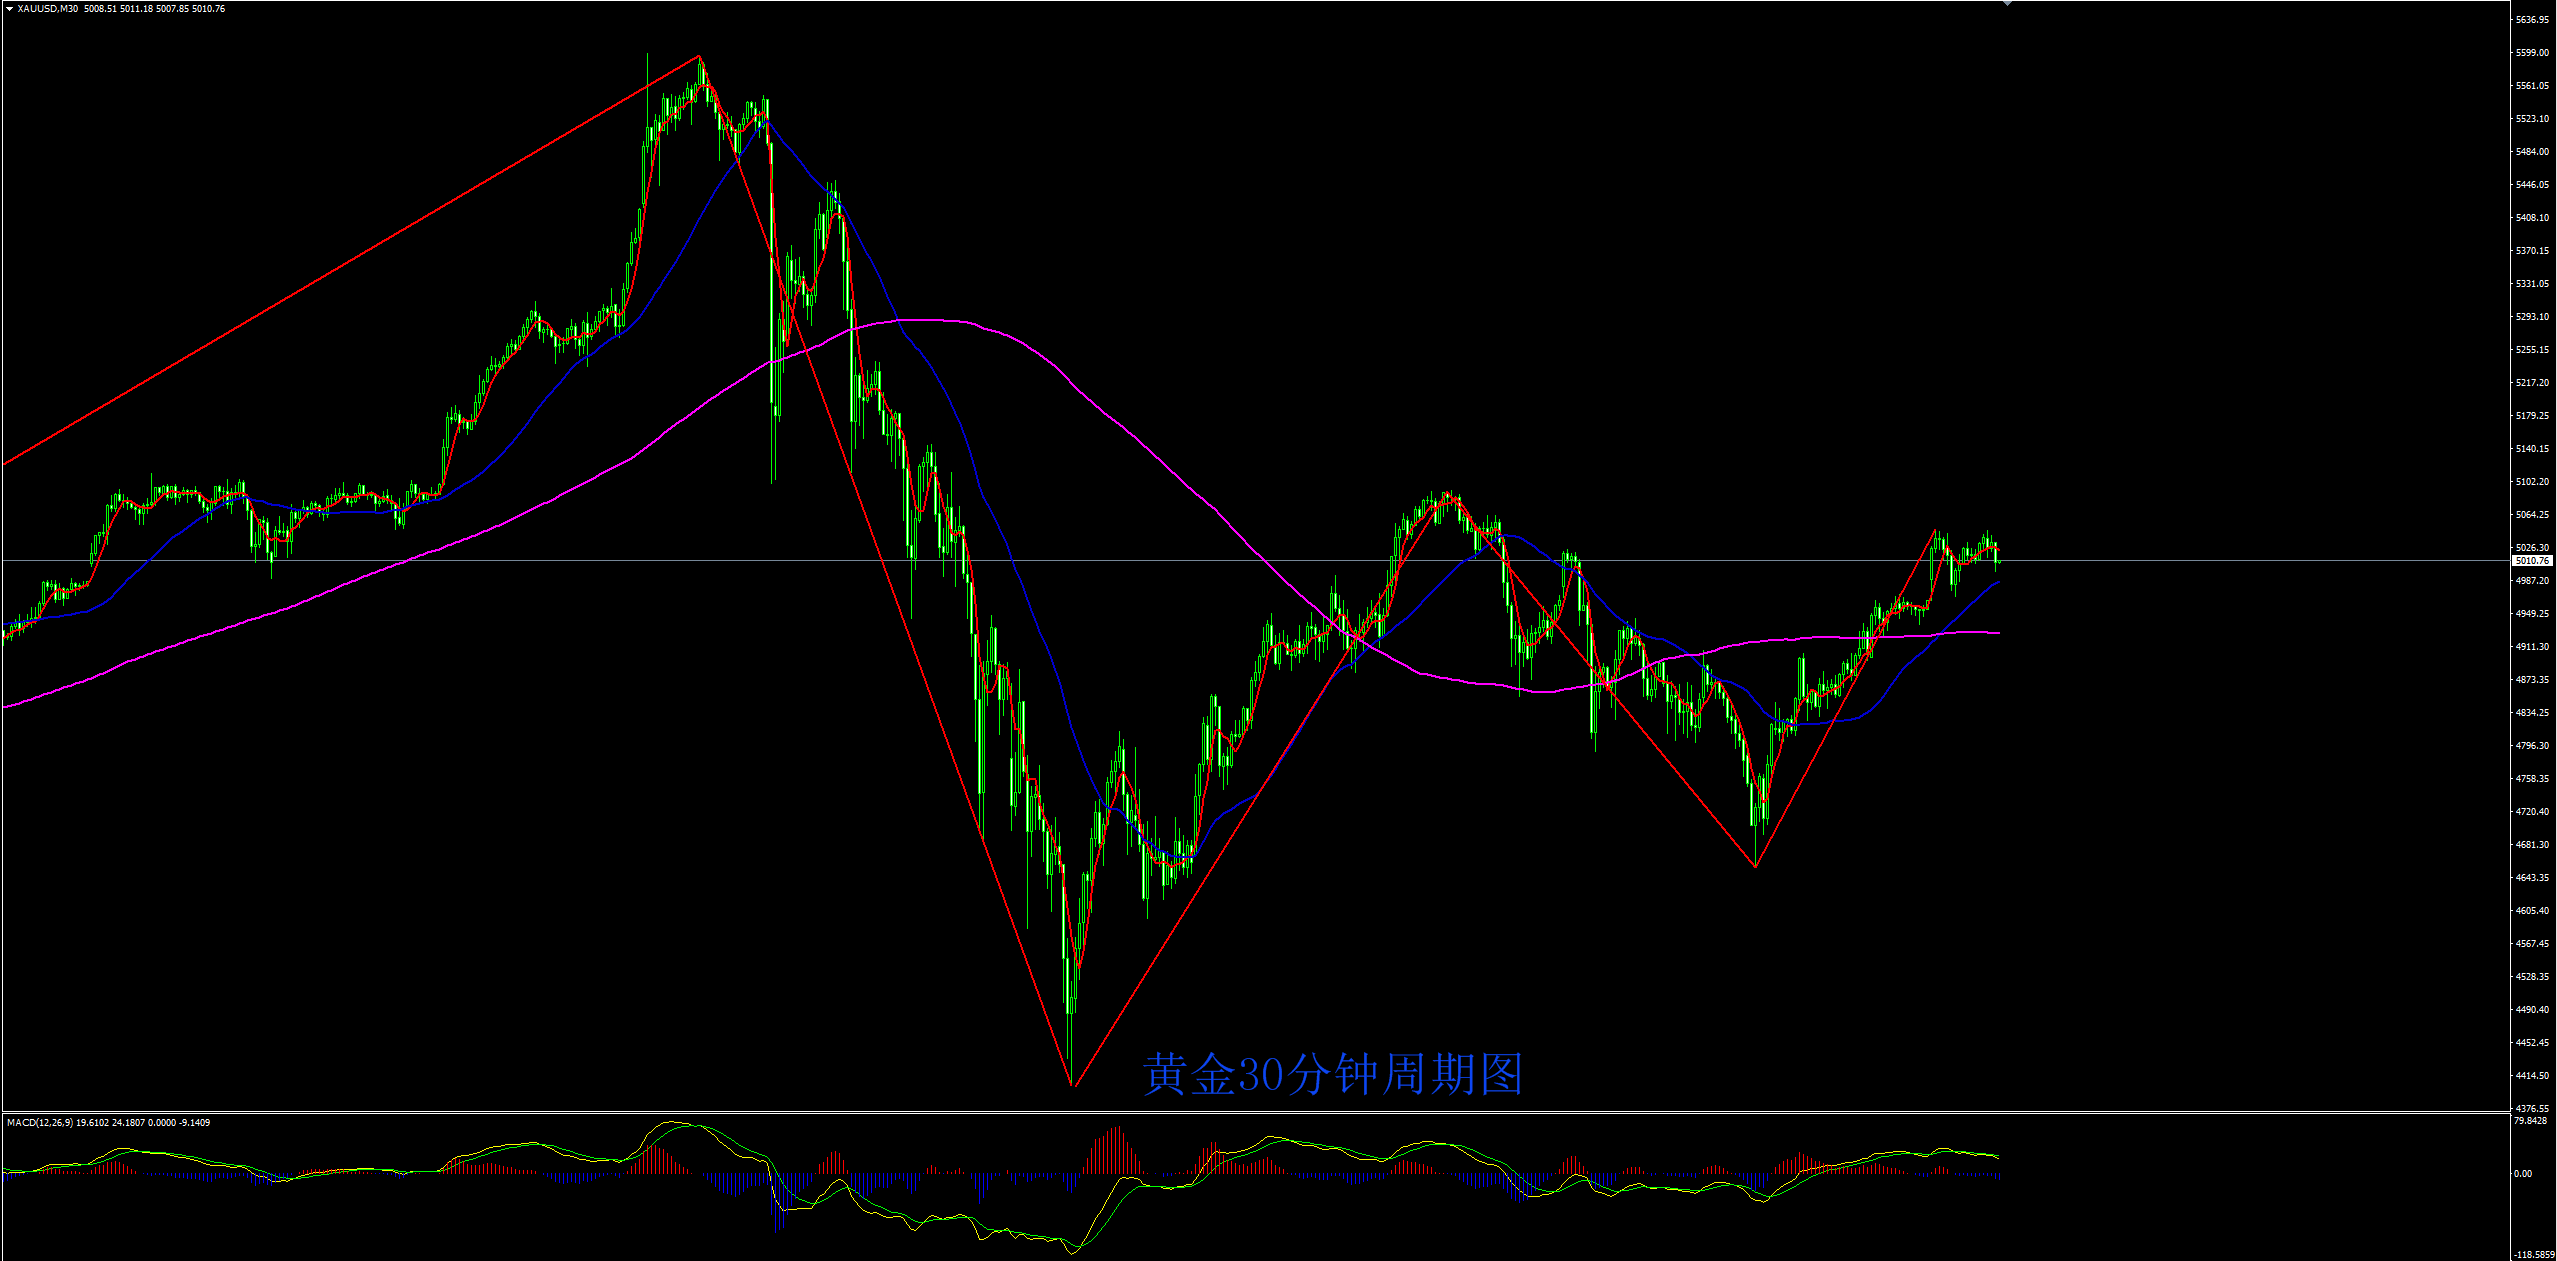Click the grey chart shift triangle marker
Screen dimensions: 2557x1261
(2007, 4)
